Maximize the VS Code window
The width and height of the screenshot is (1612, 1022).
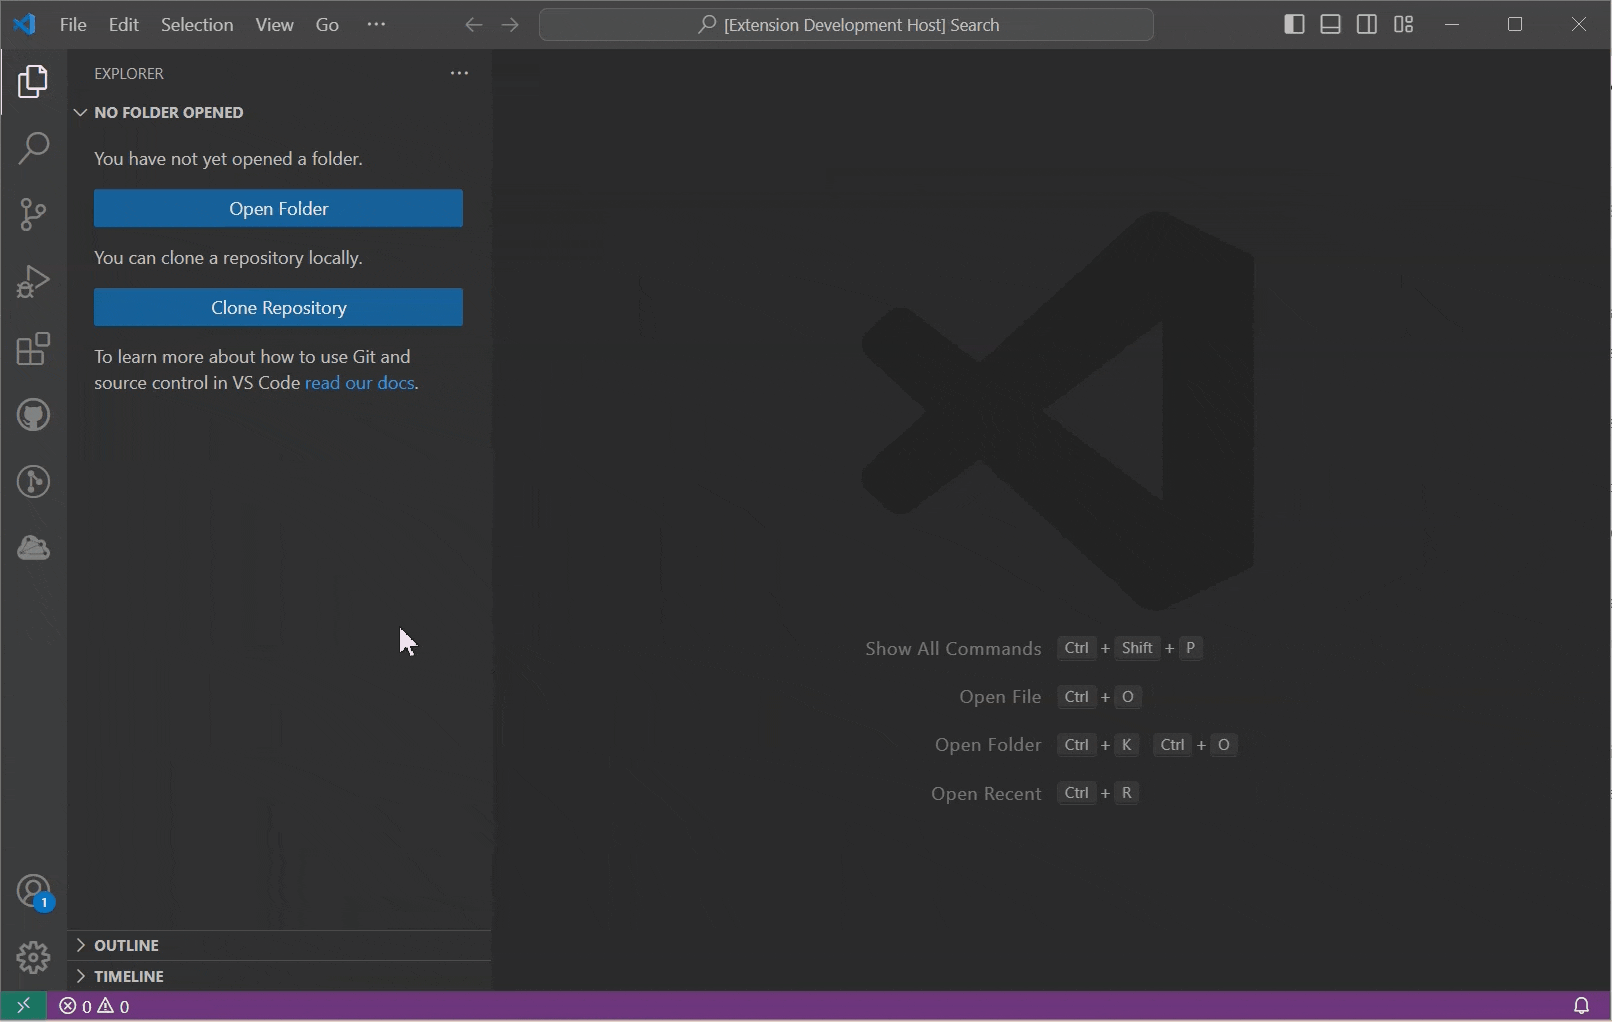click(1515, 24)
